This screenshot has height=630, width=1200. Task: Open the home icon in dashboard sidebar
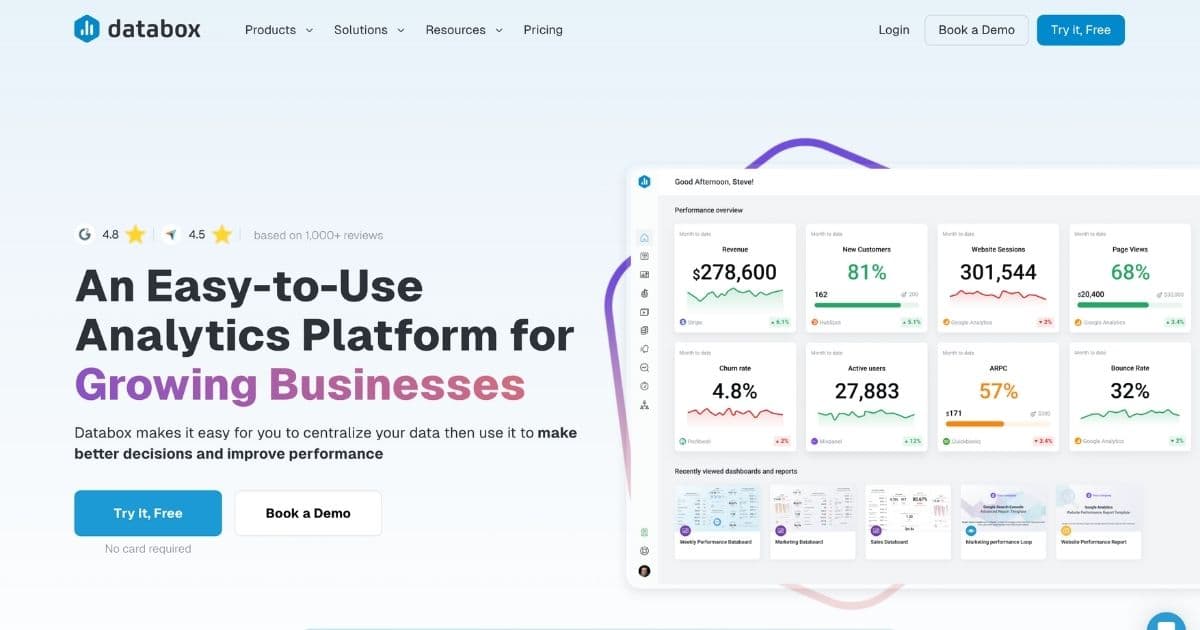click(x=644, y=238)
